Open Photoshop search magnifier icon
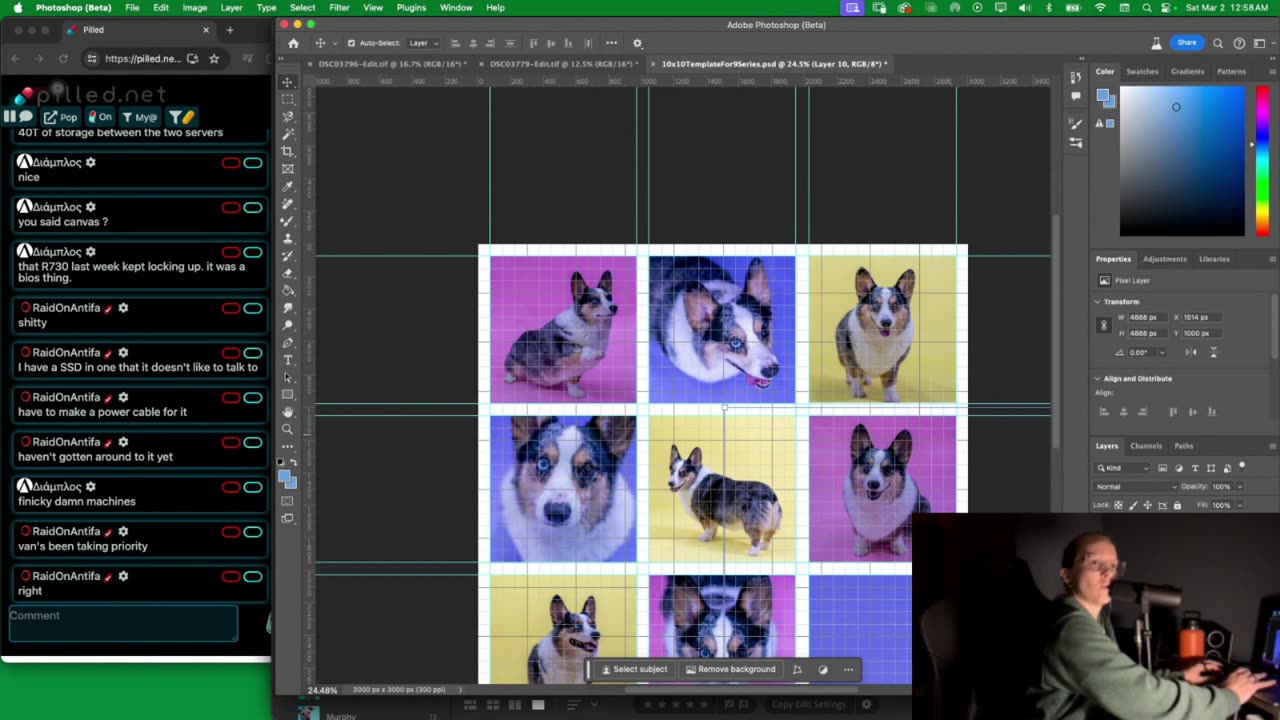The height and width of the screenshot is (720, 1280). click(x=1218, y=43)
